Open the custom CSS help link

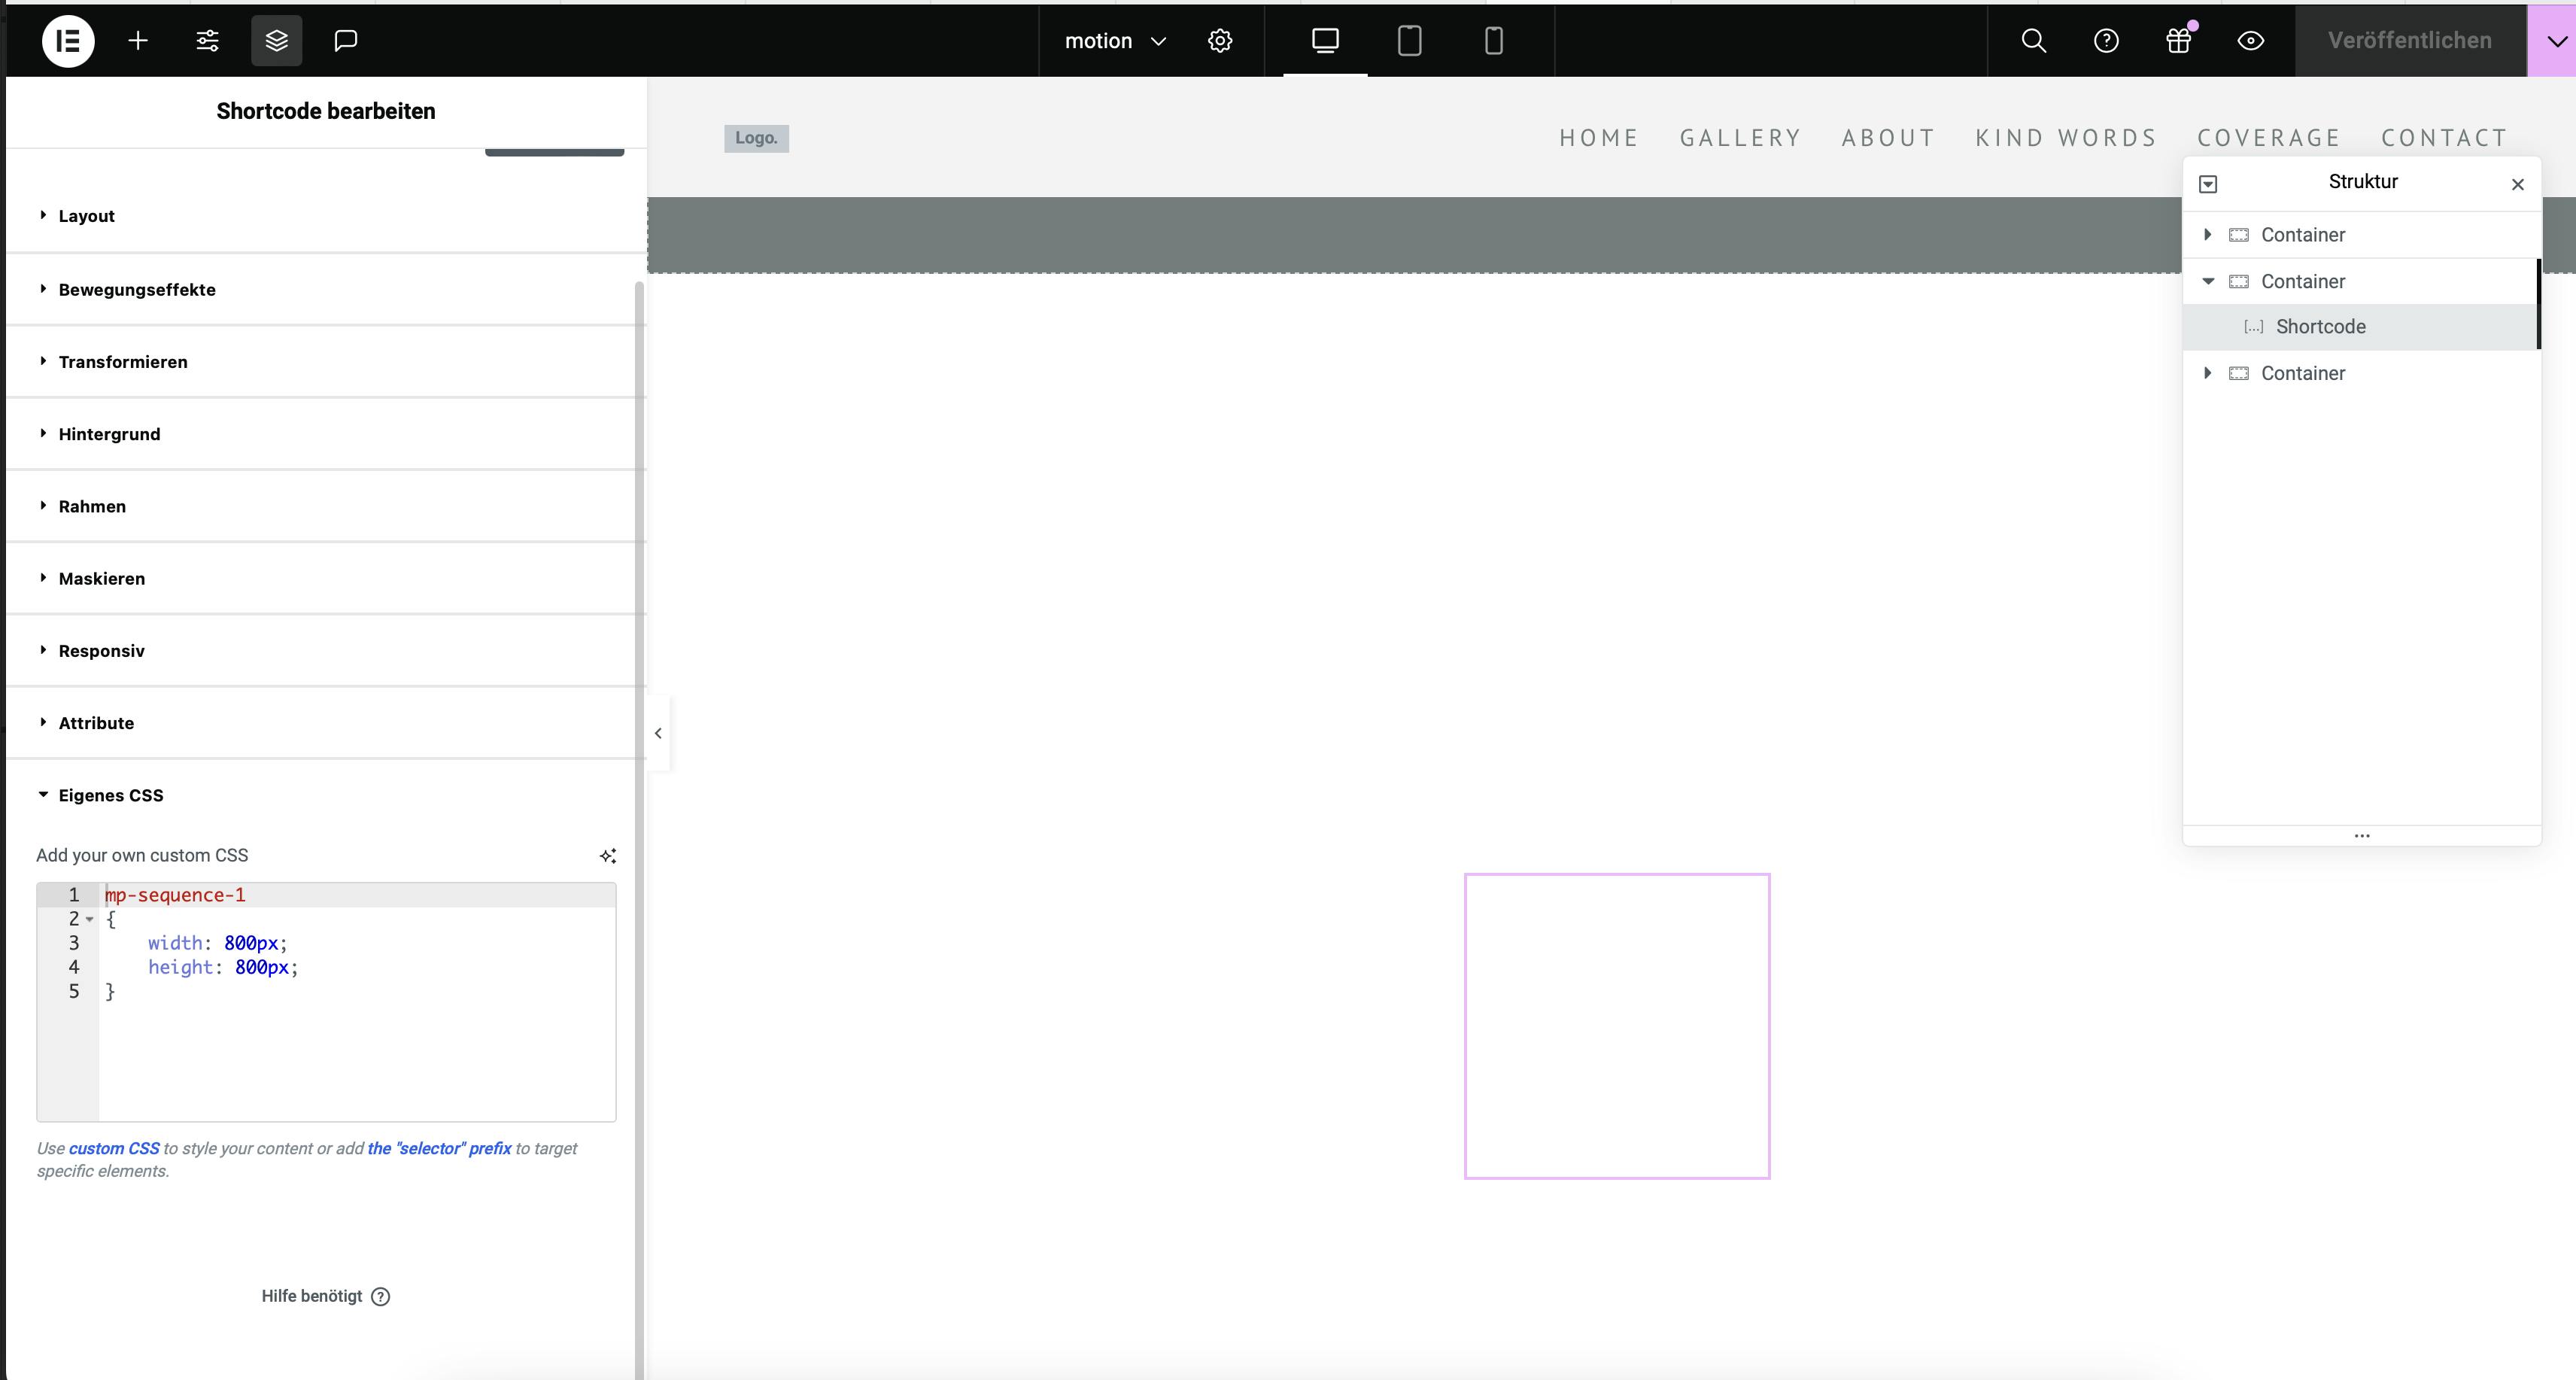[x=114, y=1148]
